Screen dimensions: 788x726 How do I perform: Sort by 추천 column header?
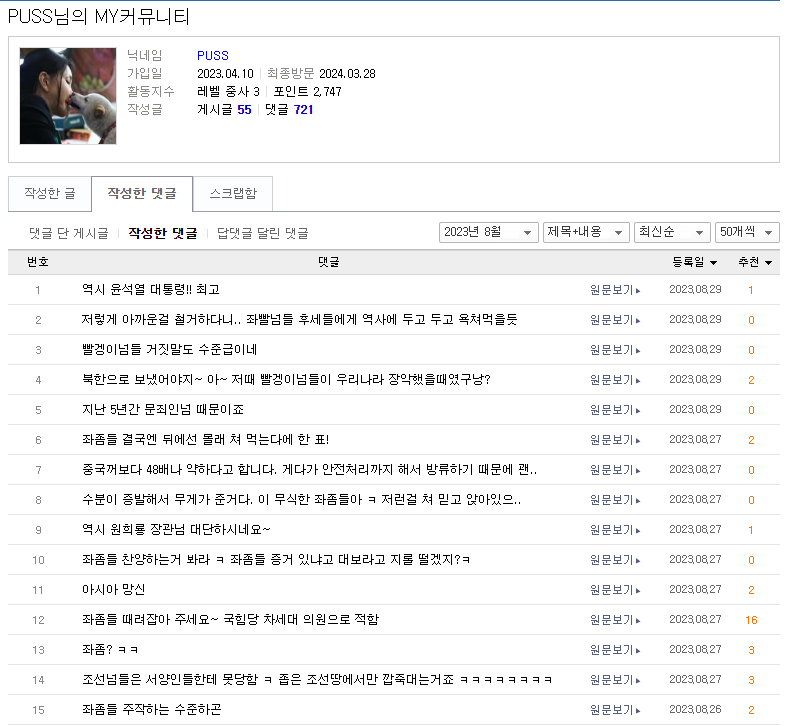coord(754,262)
